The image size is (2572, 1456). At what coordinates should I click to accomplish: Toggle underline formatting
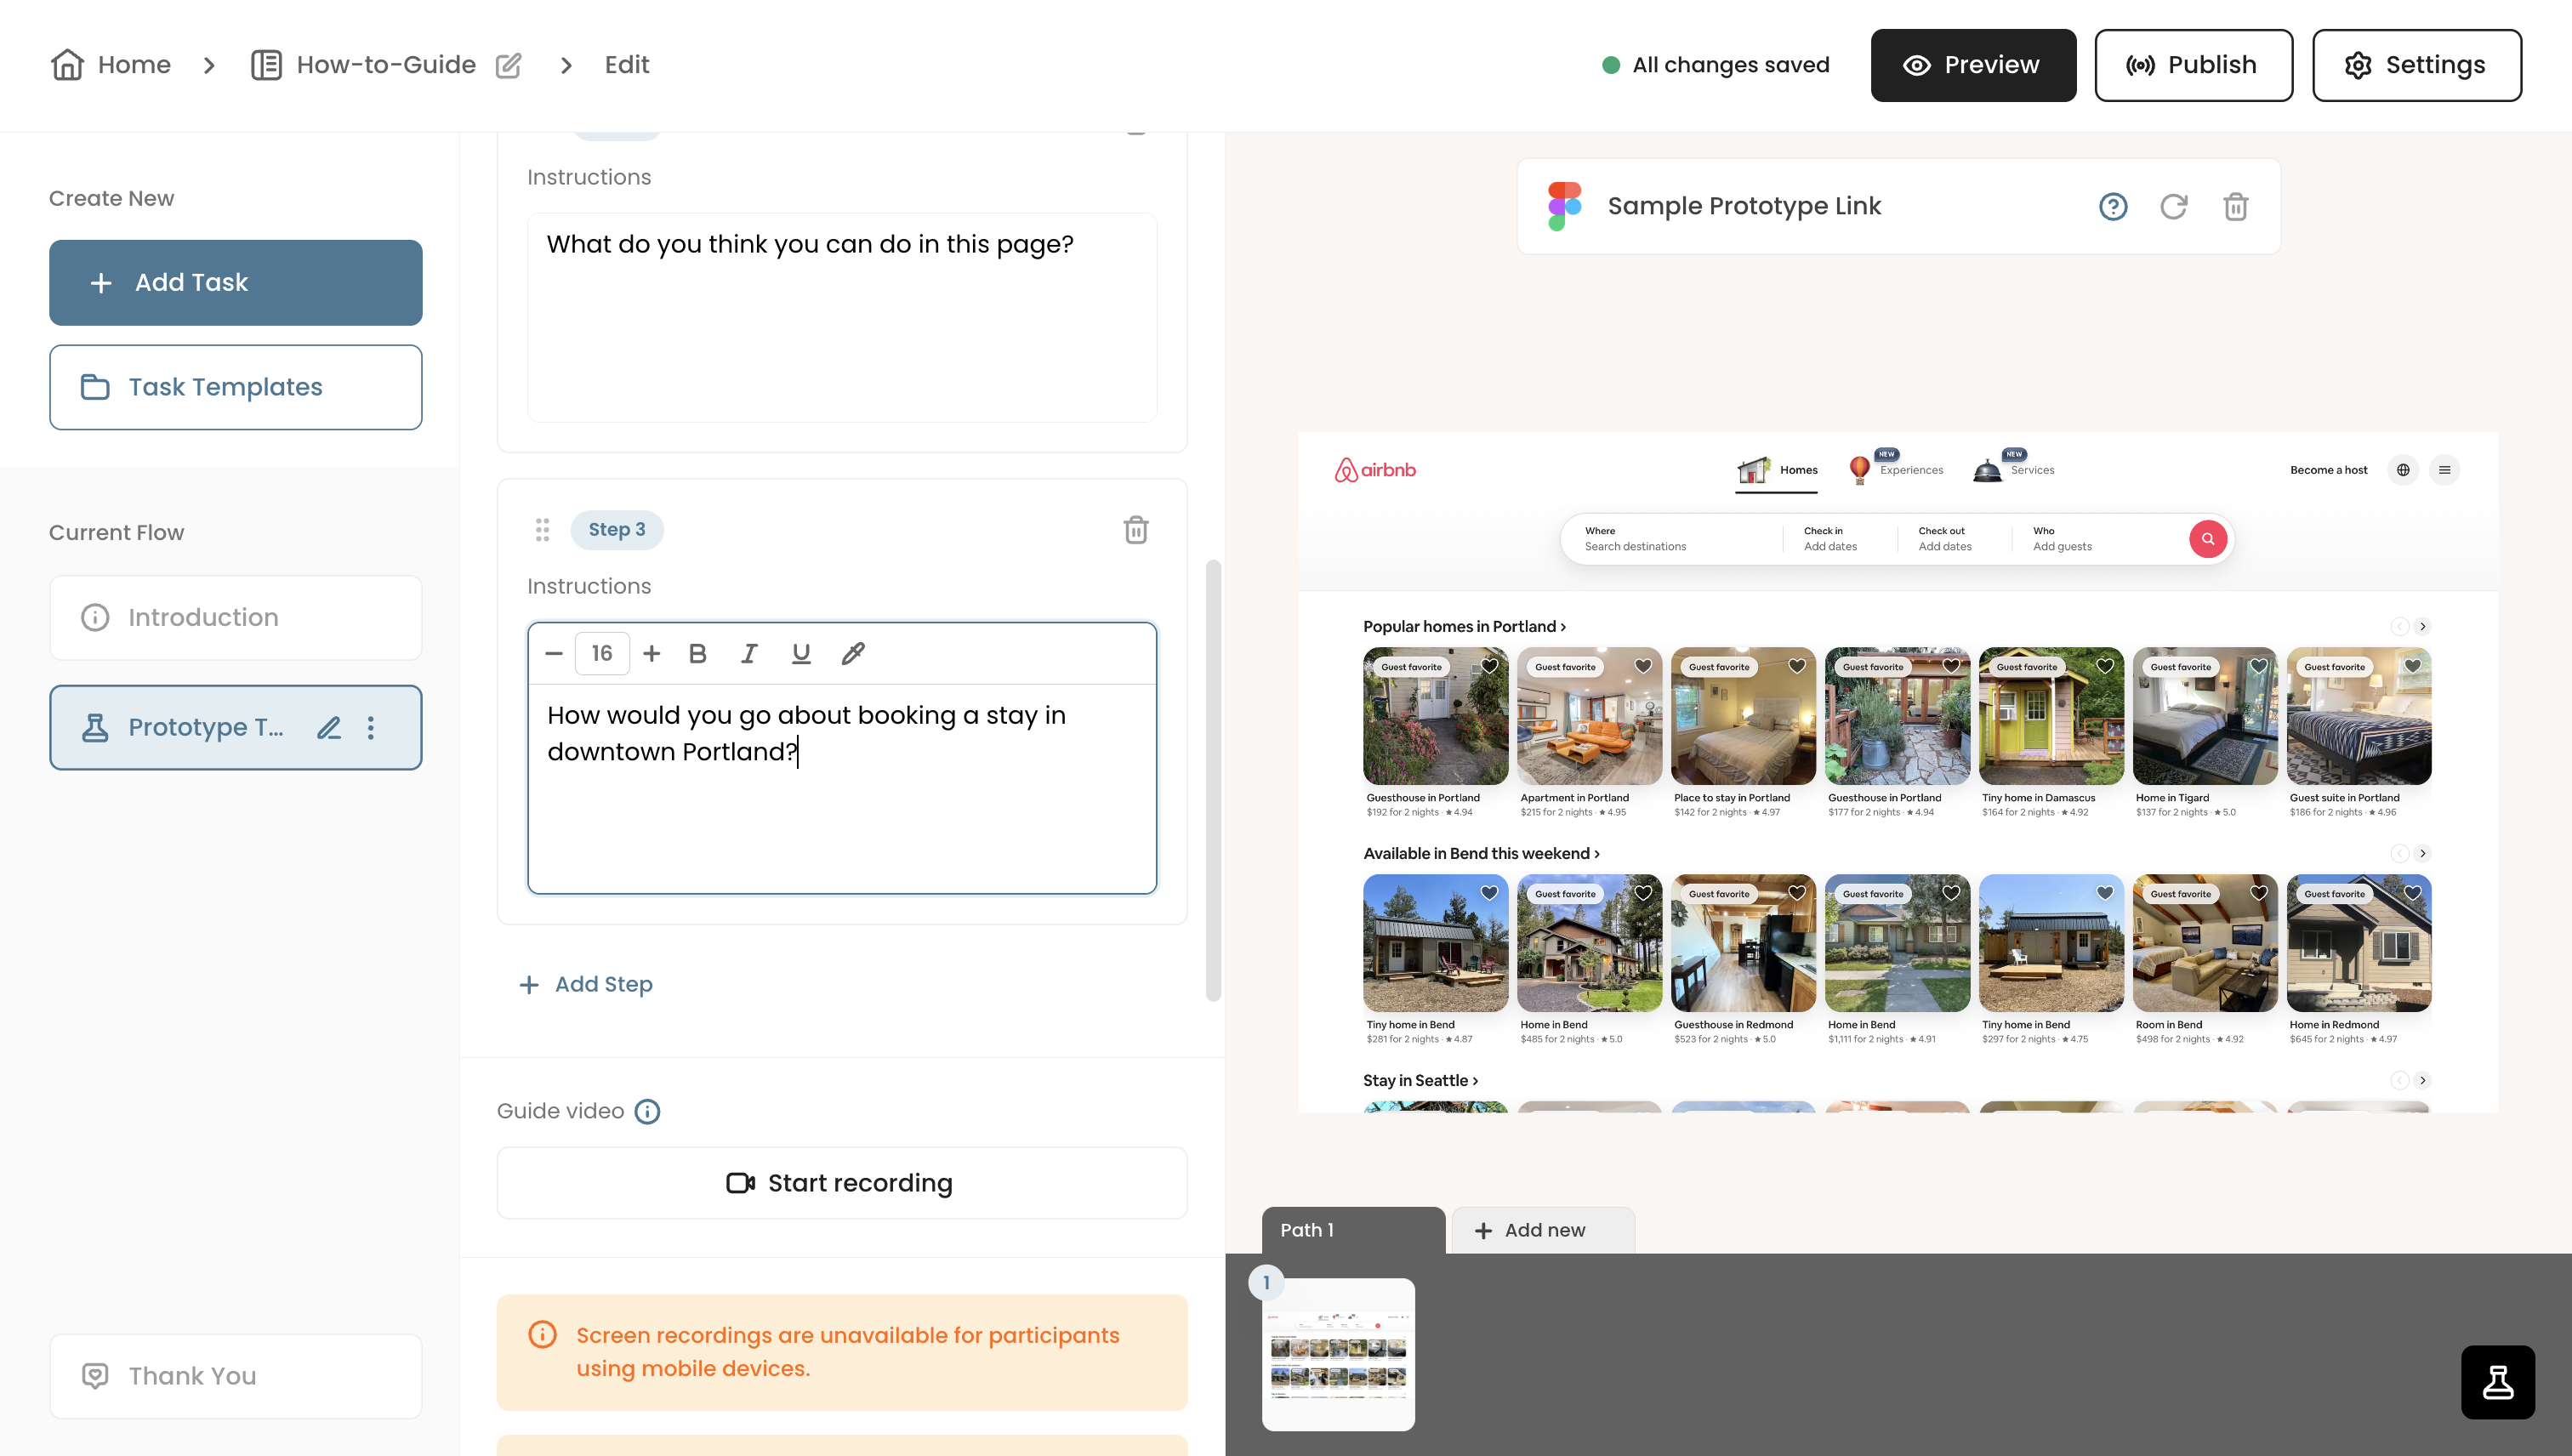(x=800, y=653)
